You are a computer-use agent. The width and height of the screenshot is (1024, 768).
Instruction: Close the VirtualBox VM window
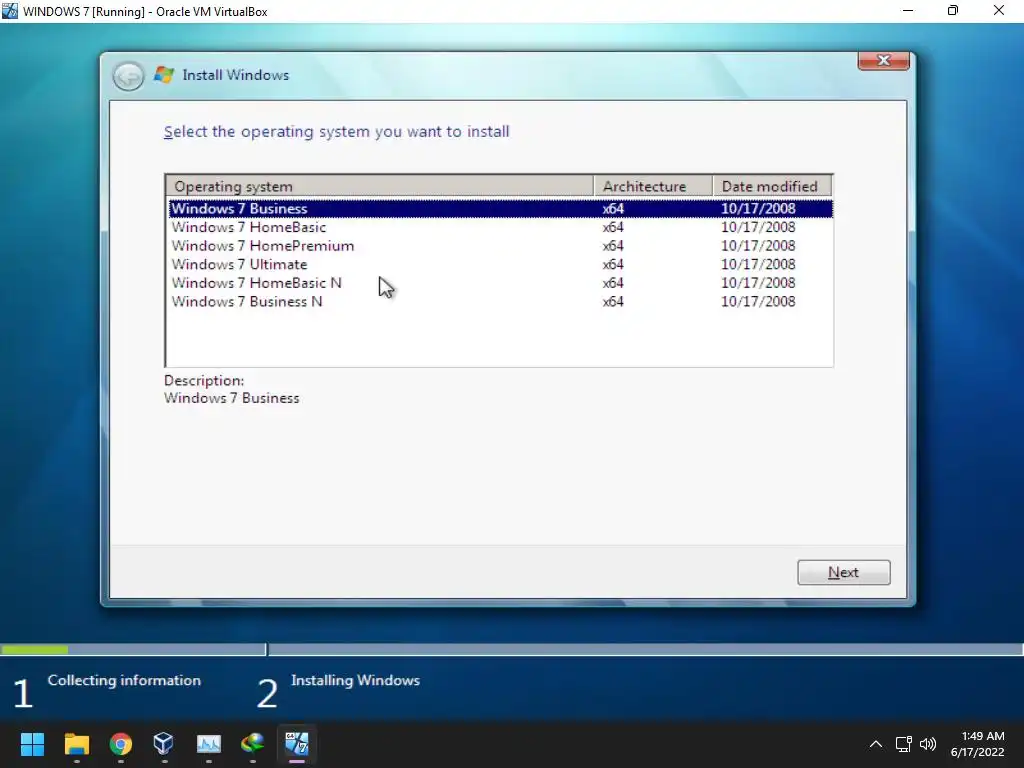tap(999, 10)
